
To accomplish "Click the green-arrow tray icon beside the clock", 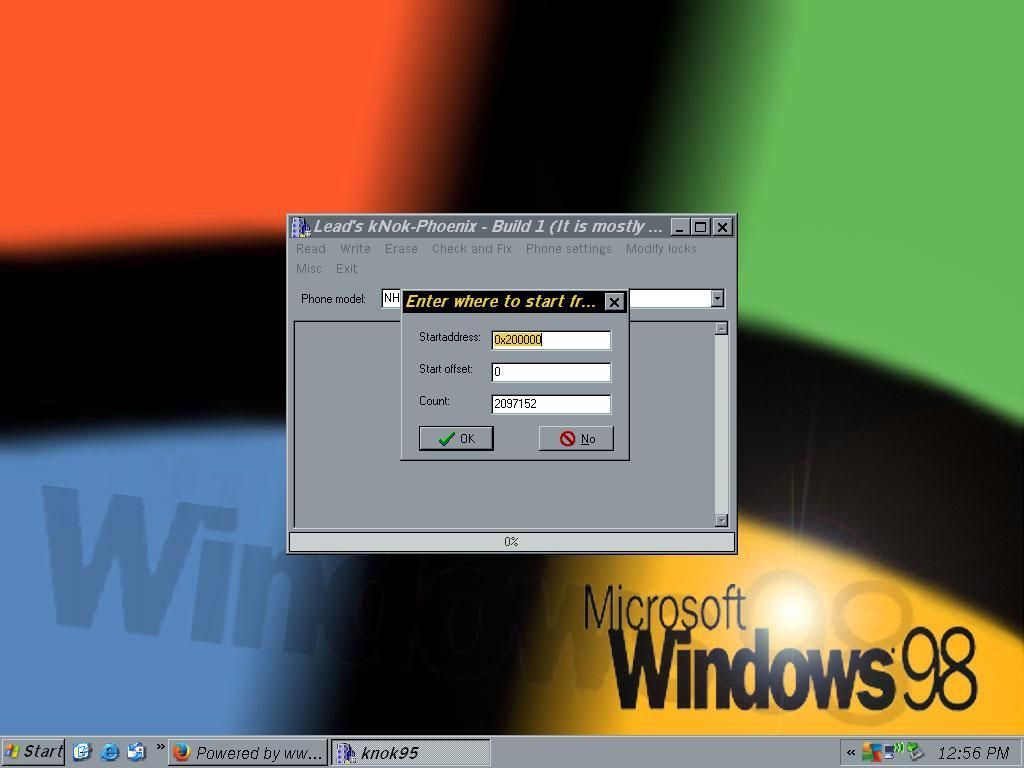I will (915, 752).
